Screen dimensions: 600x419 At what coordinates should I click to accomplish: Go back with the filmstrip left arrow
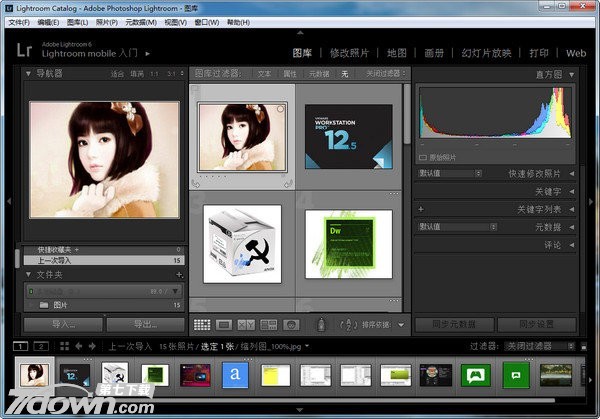(79, 346)
